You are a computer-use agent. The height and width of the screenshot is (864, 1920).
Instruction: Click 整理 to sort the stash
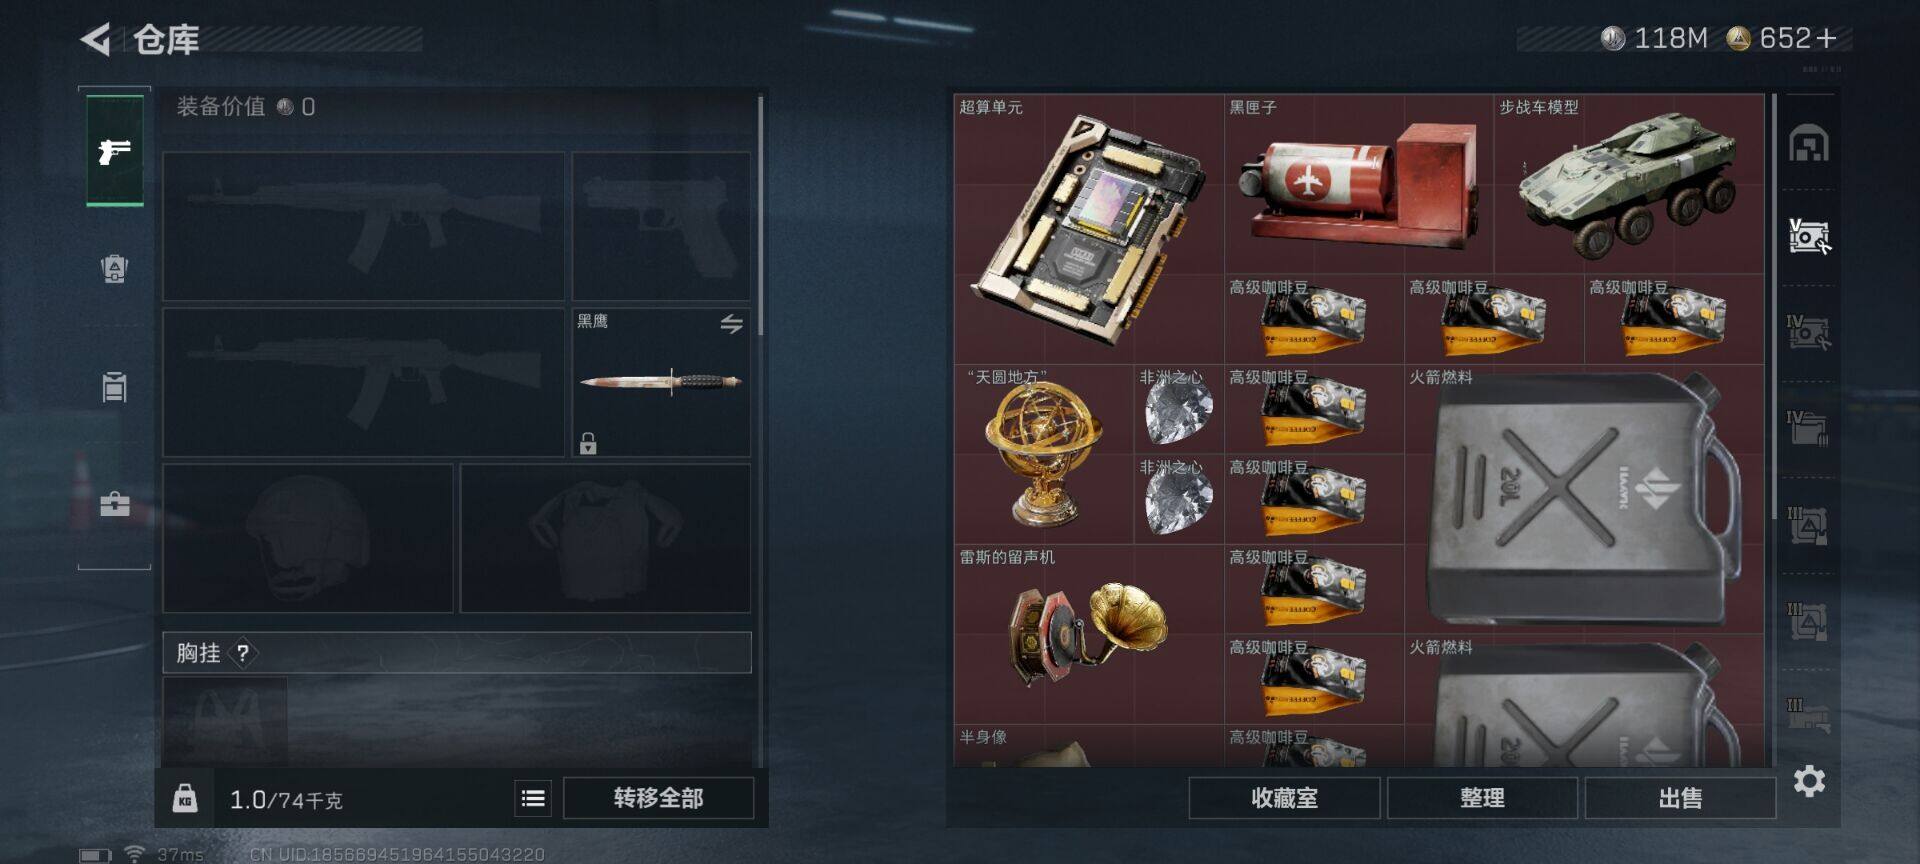1482,798
